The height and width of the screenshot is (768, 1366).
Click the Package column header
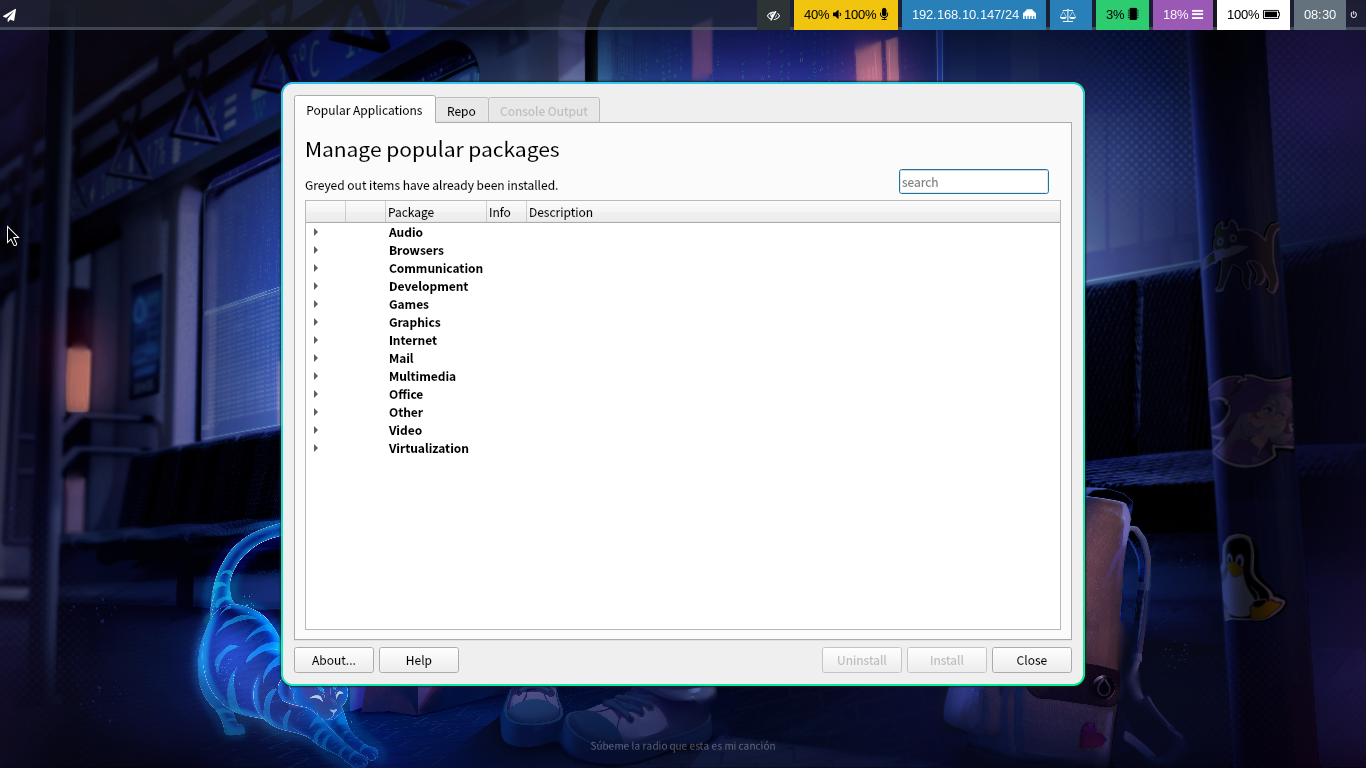pos(435,212)
